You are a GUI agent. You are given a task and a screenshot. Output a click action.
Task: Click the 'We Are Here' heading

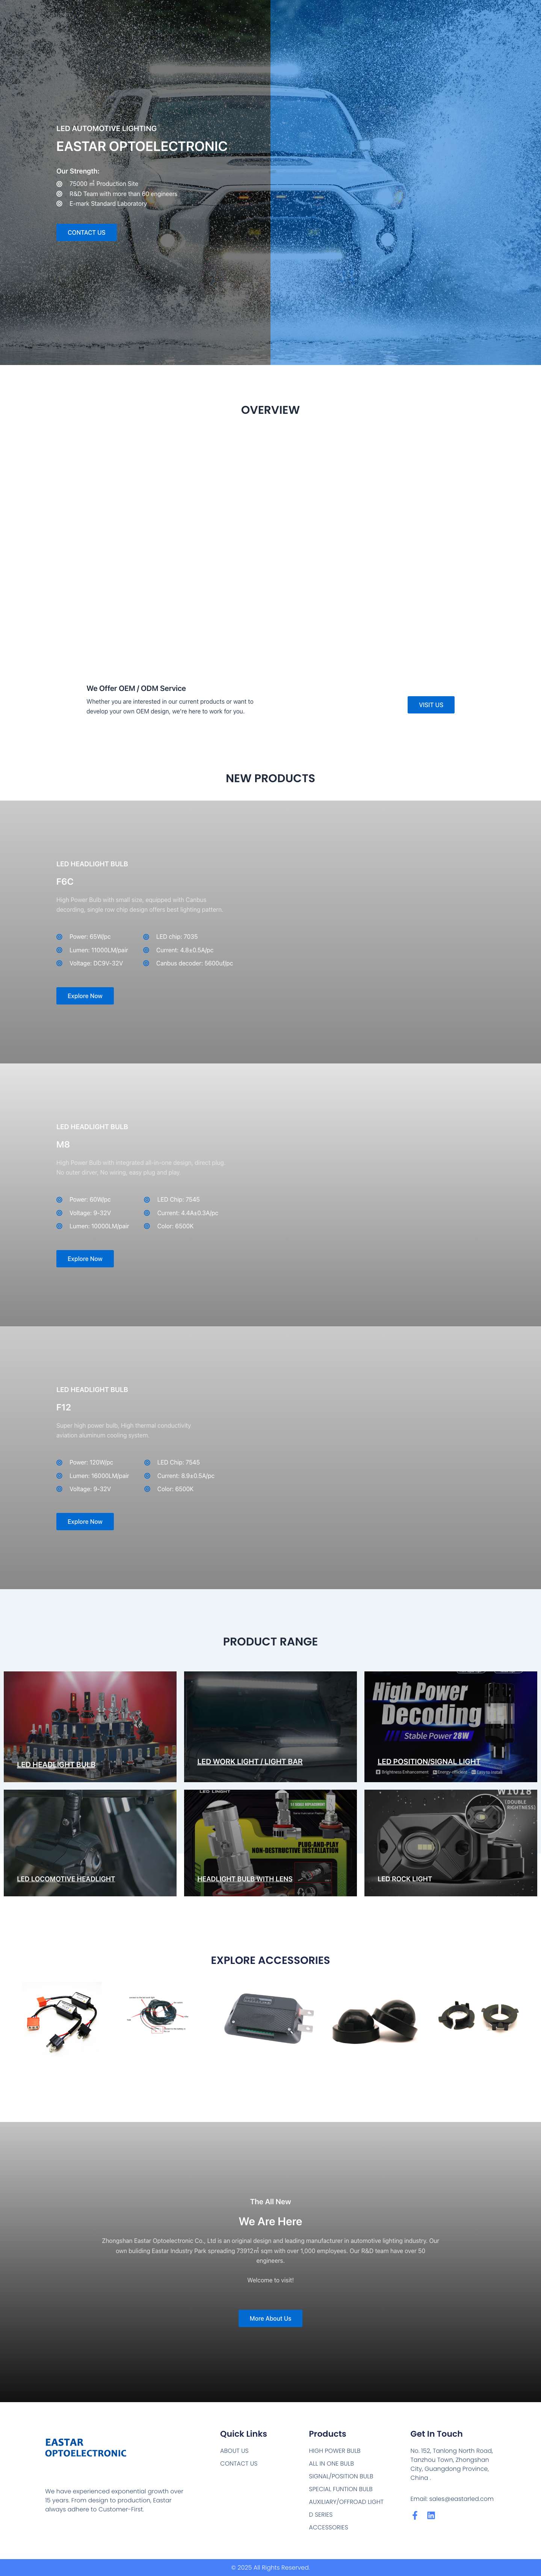(x=270, y=2221)
